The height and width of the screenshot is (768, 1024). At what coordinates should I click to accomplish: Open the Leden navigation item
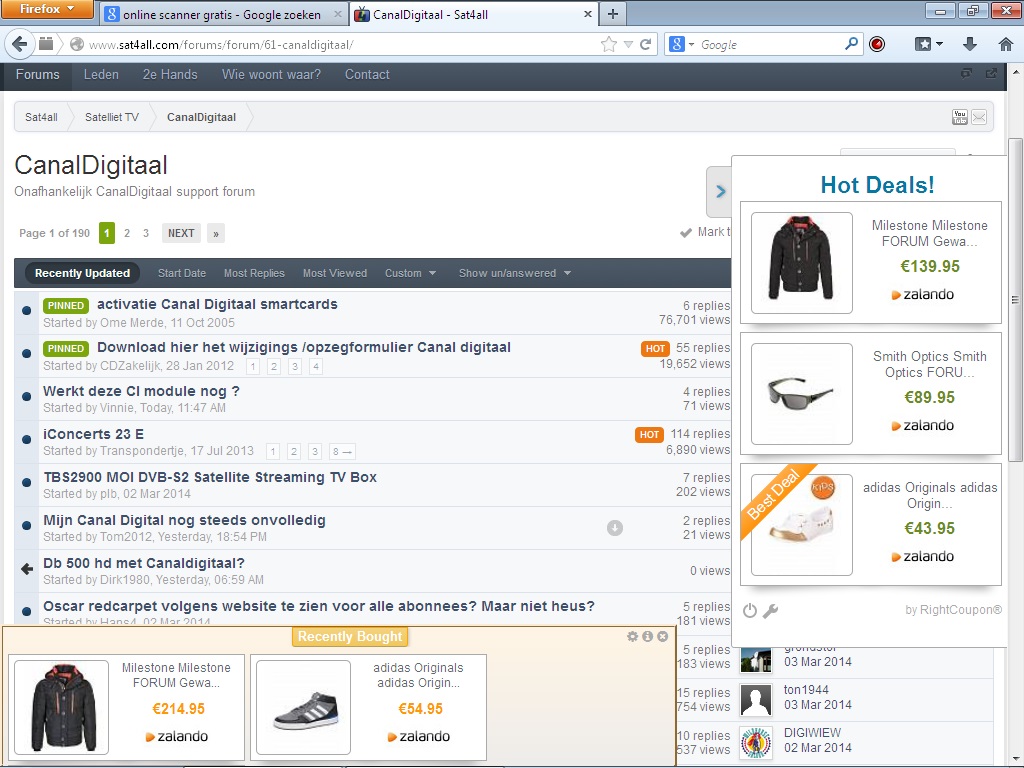101,74
